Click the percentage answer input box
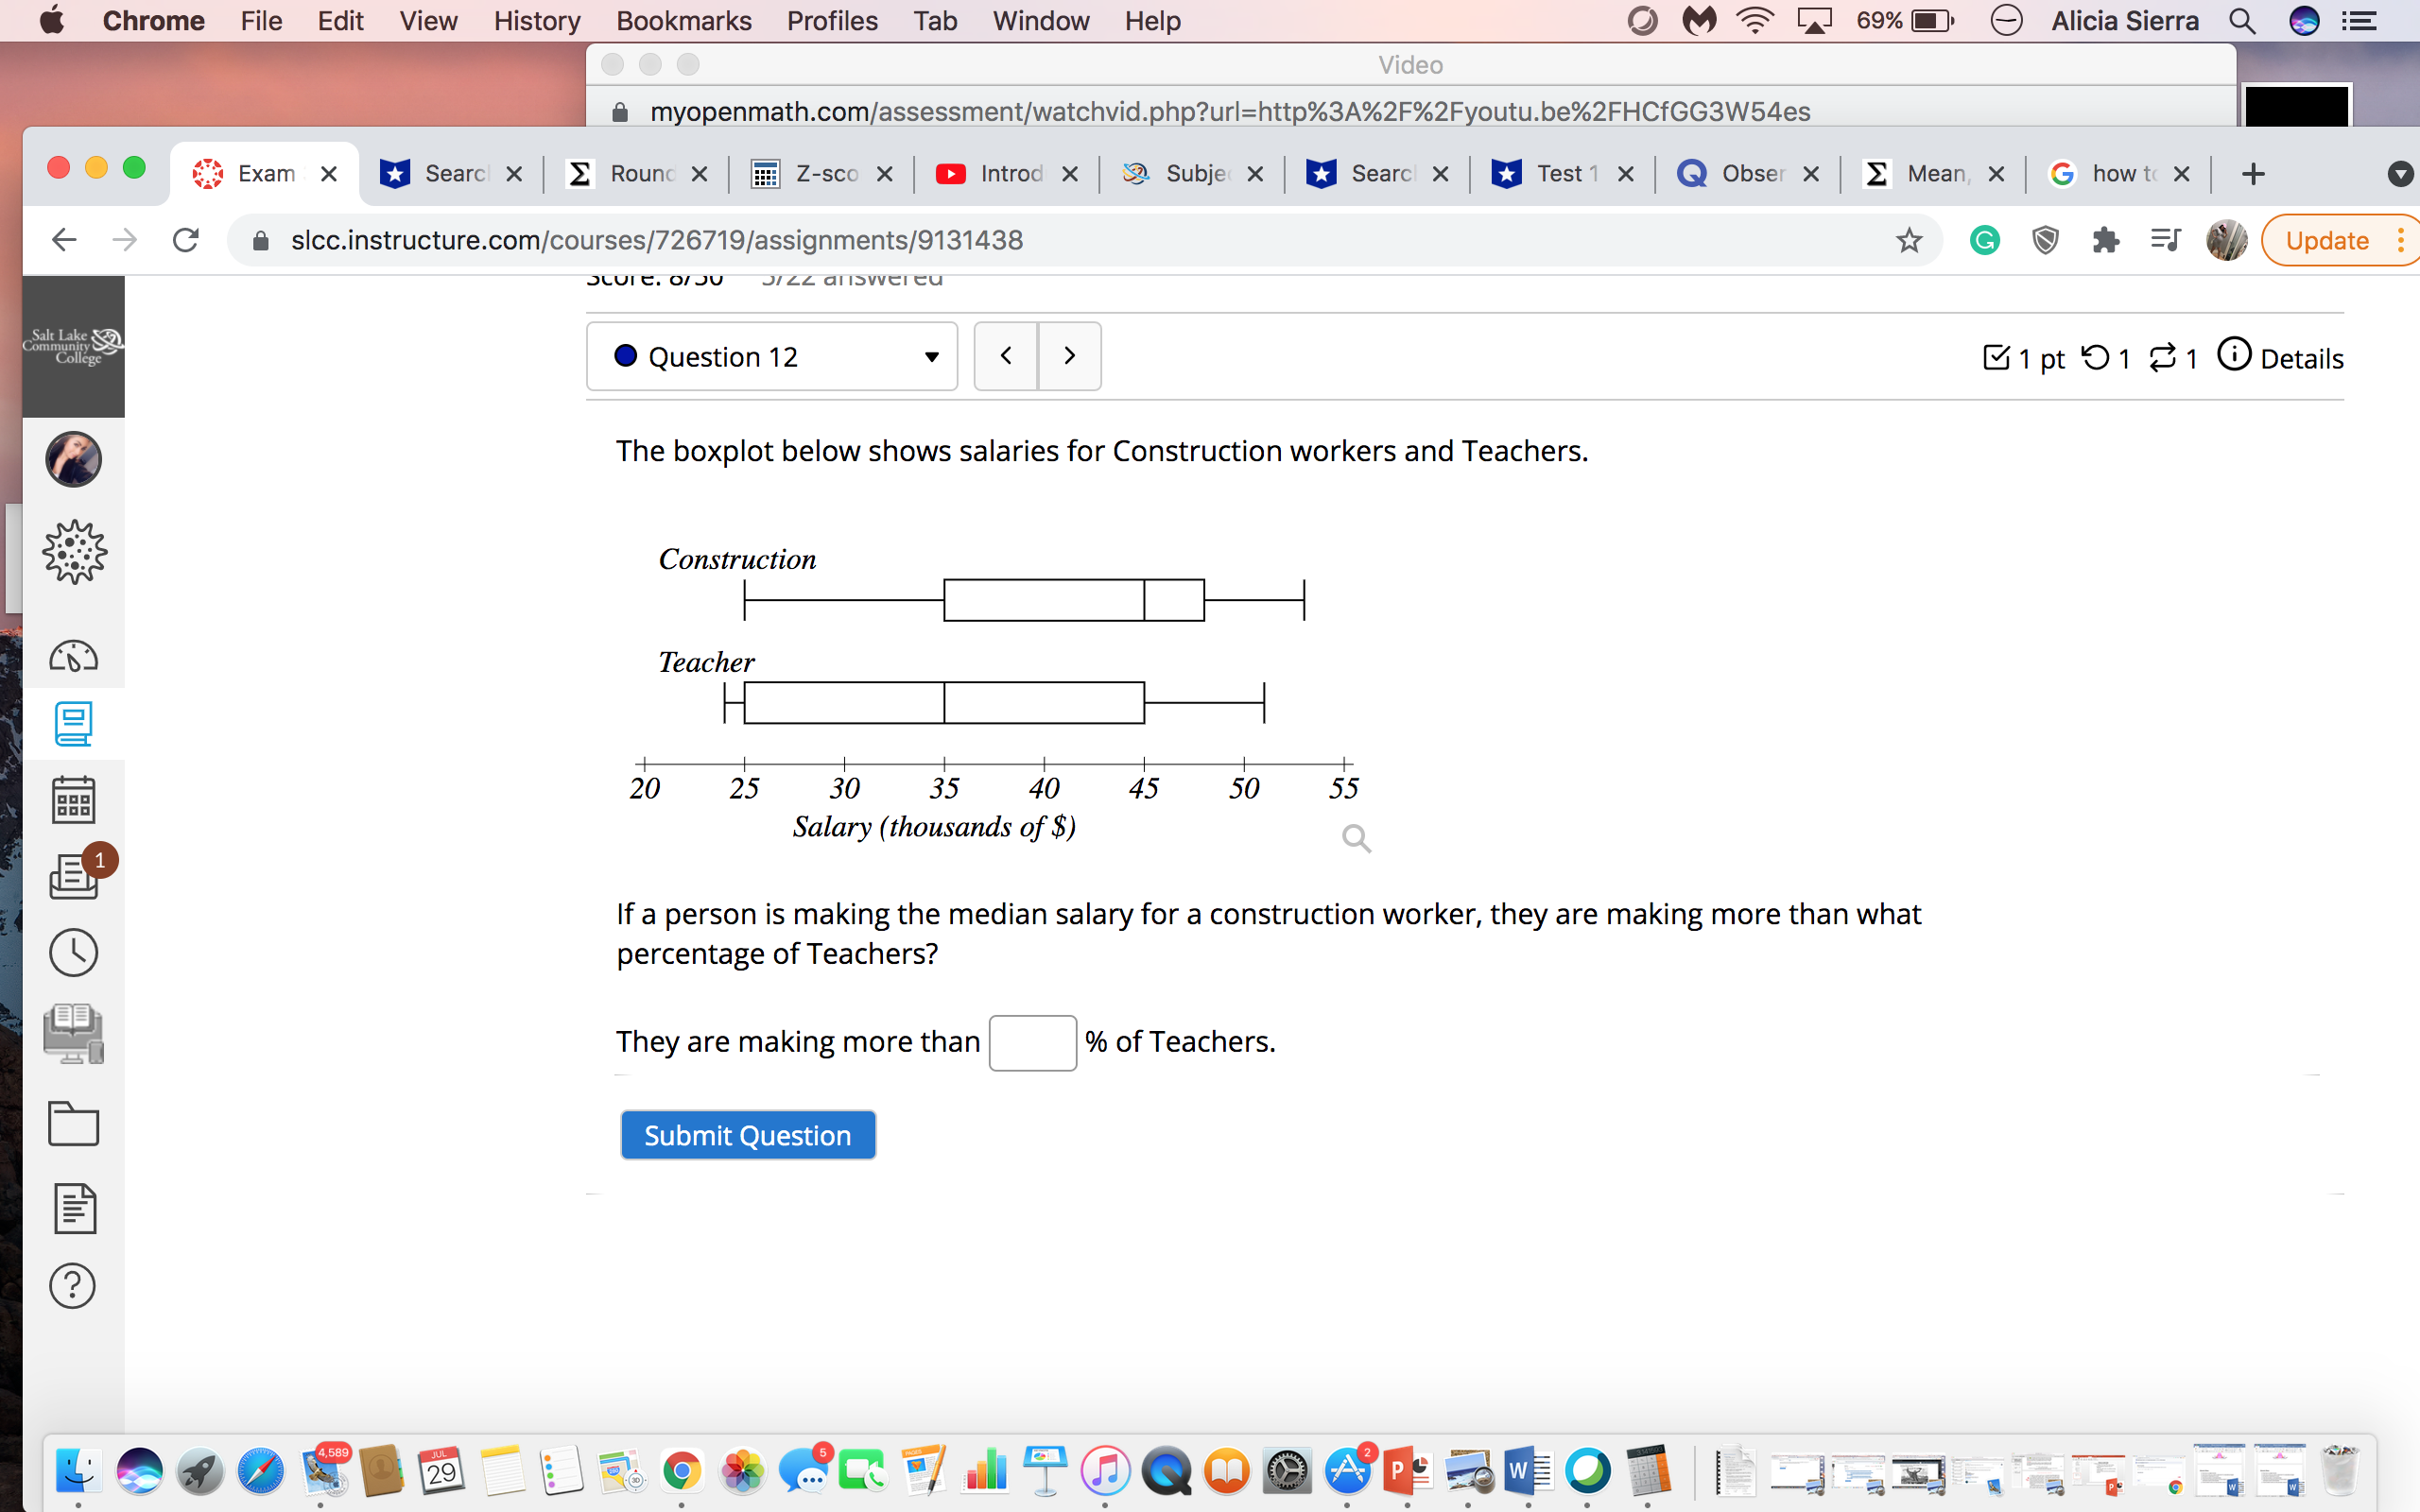Image resolution: width=2420 pixels, height=1512 pixels. pos(1032,1043)
